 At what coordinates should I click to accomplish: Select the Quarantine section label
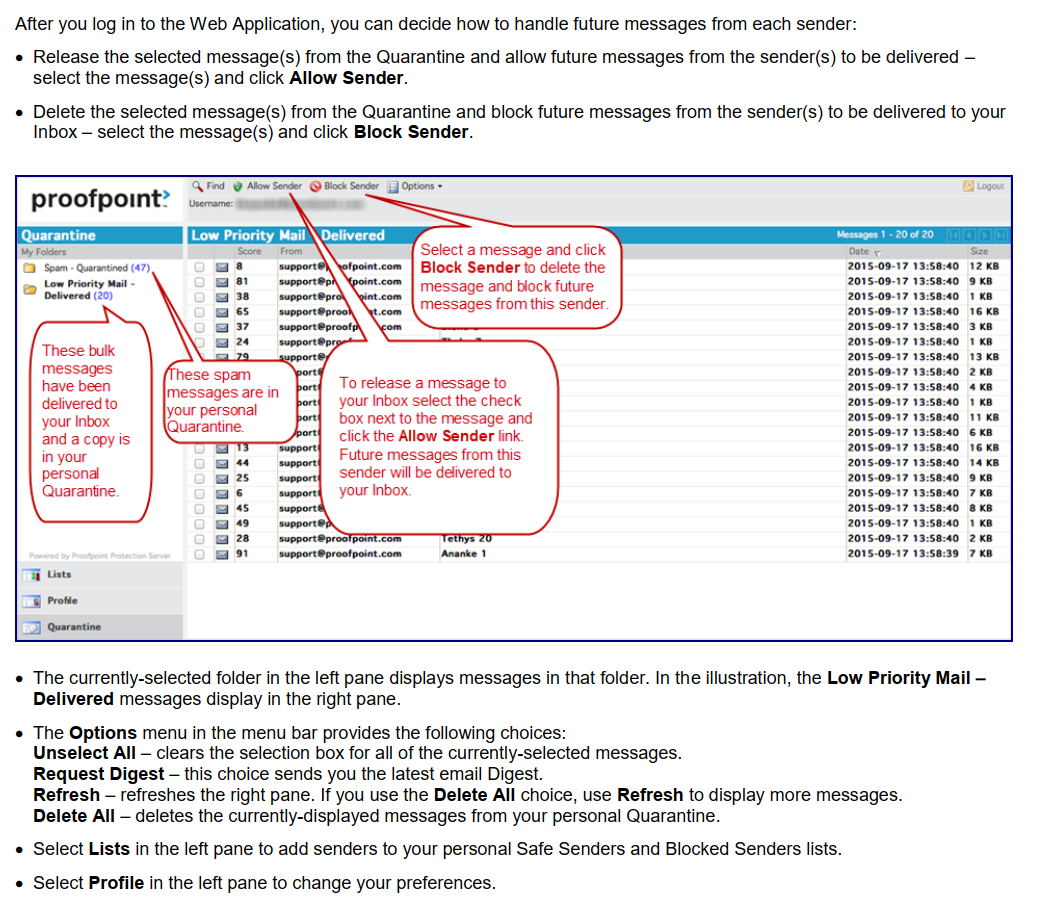coord(74,627)
